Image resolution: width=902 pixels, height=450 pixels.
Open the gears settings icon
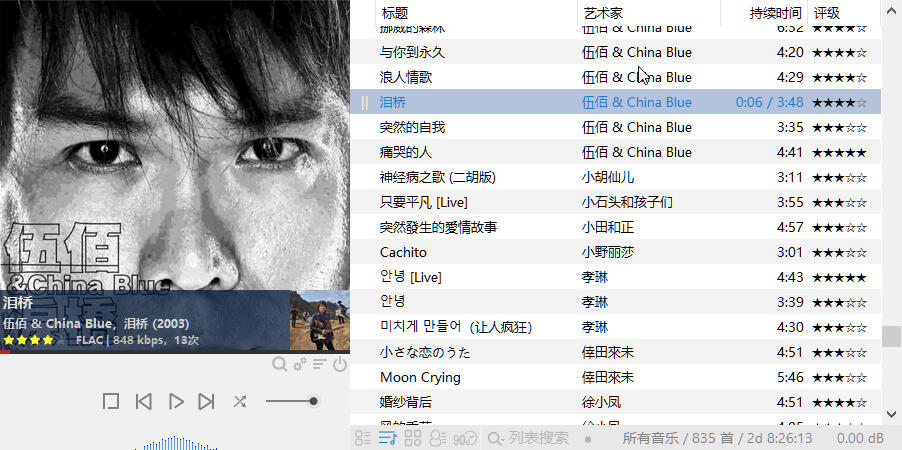coord(300,364)
